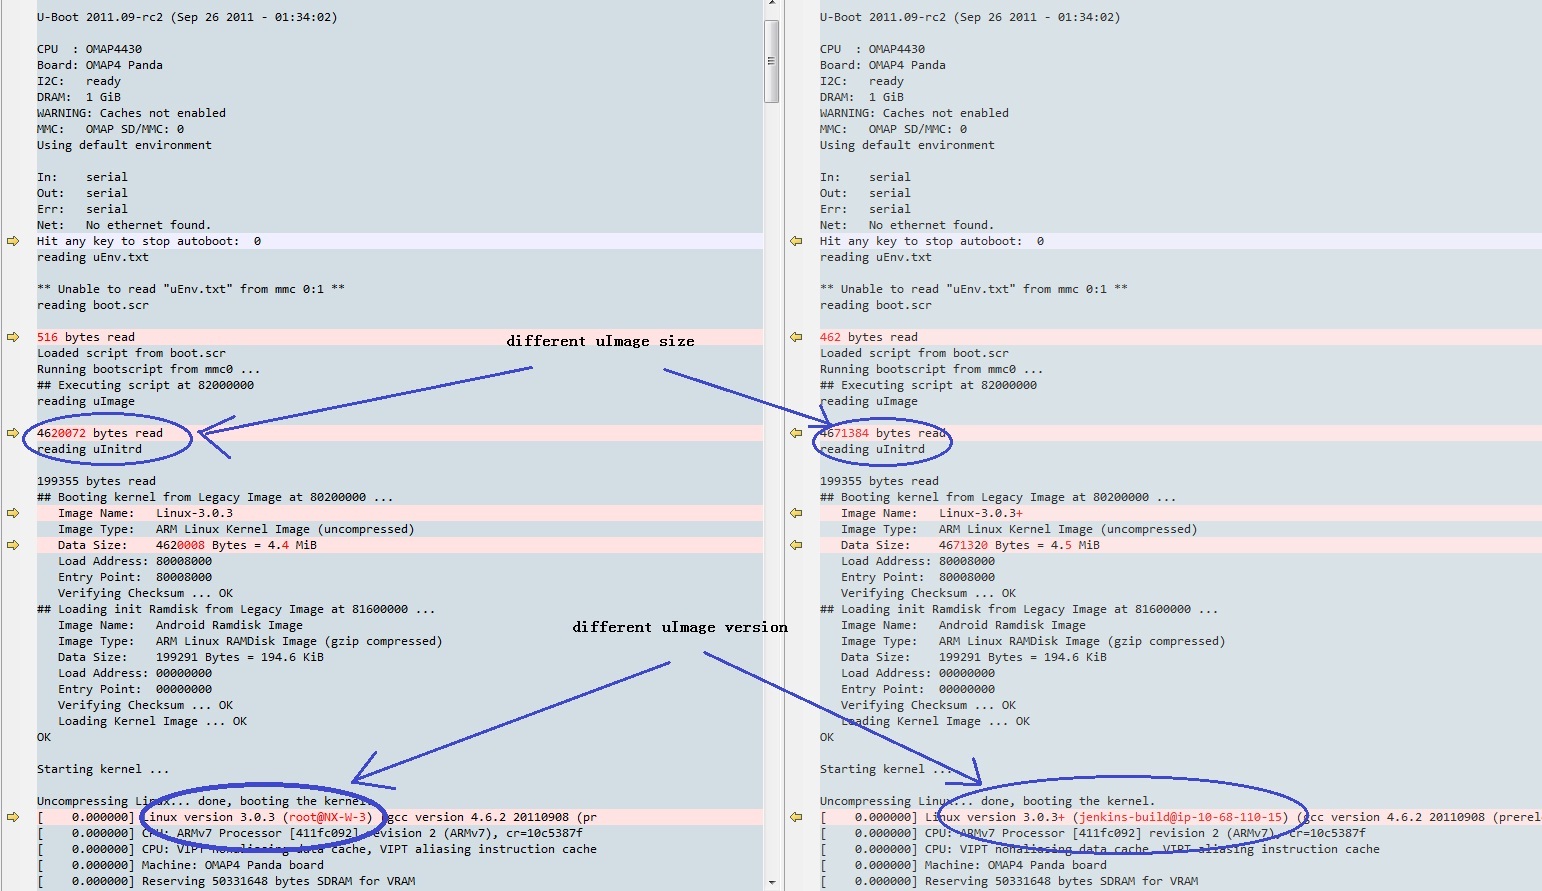Click copy-to-left arrow next to '462 bytes read'
Image resolution: width=1542 pixels, height=891 pixels.
pyautogui.click(x=796, y=337)
